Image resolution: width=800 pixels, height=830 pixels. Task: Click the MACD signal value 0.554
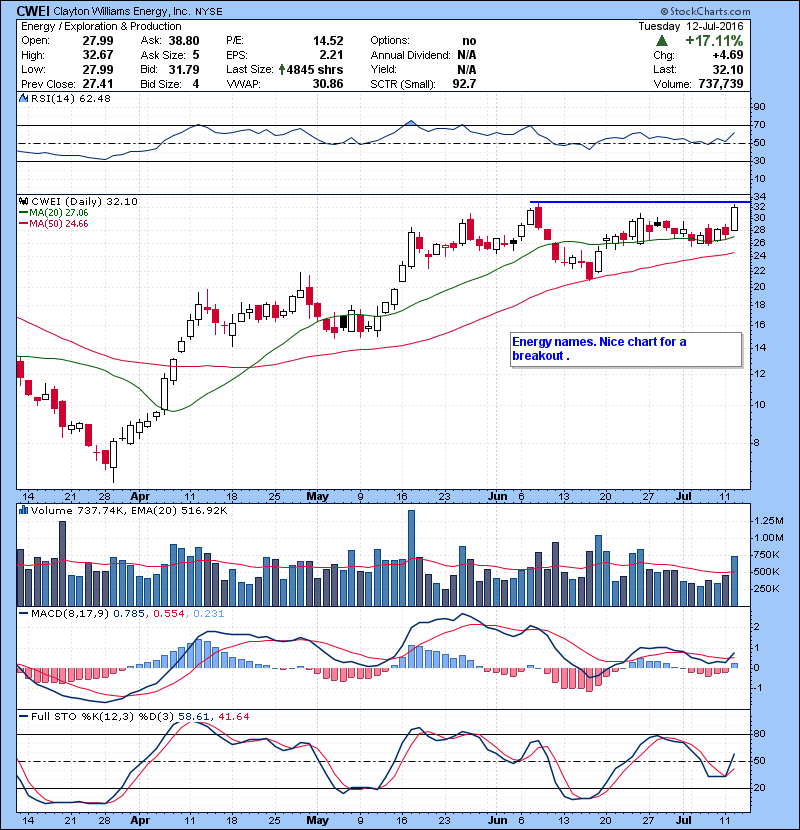coord(168,614)
